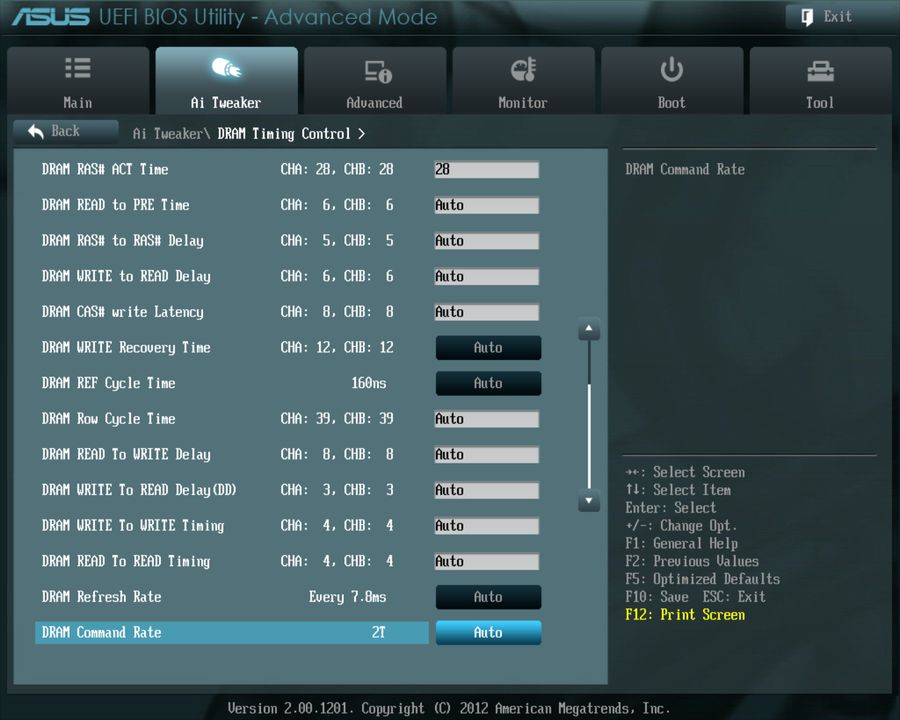Open DRAM REF Cycle Time Auto dropdown
900x720 pixels.
488,383
